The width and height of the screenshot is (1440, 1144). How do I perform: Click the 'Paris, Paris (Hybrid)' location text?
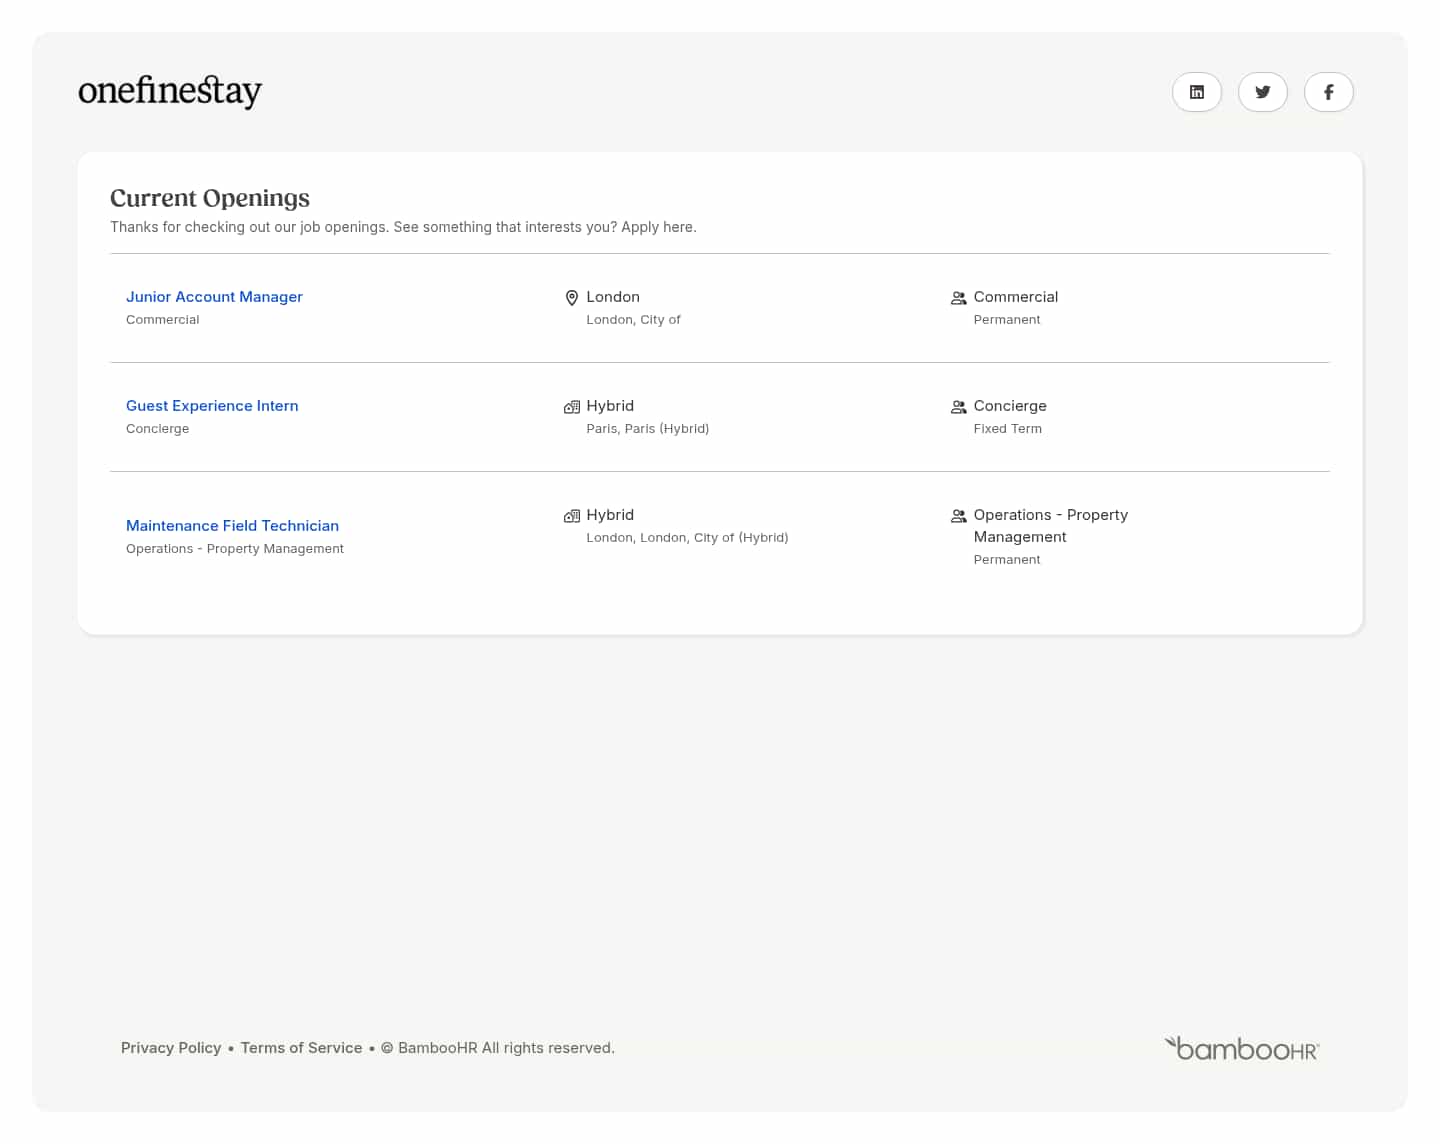647,429
